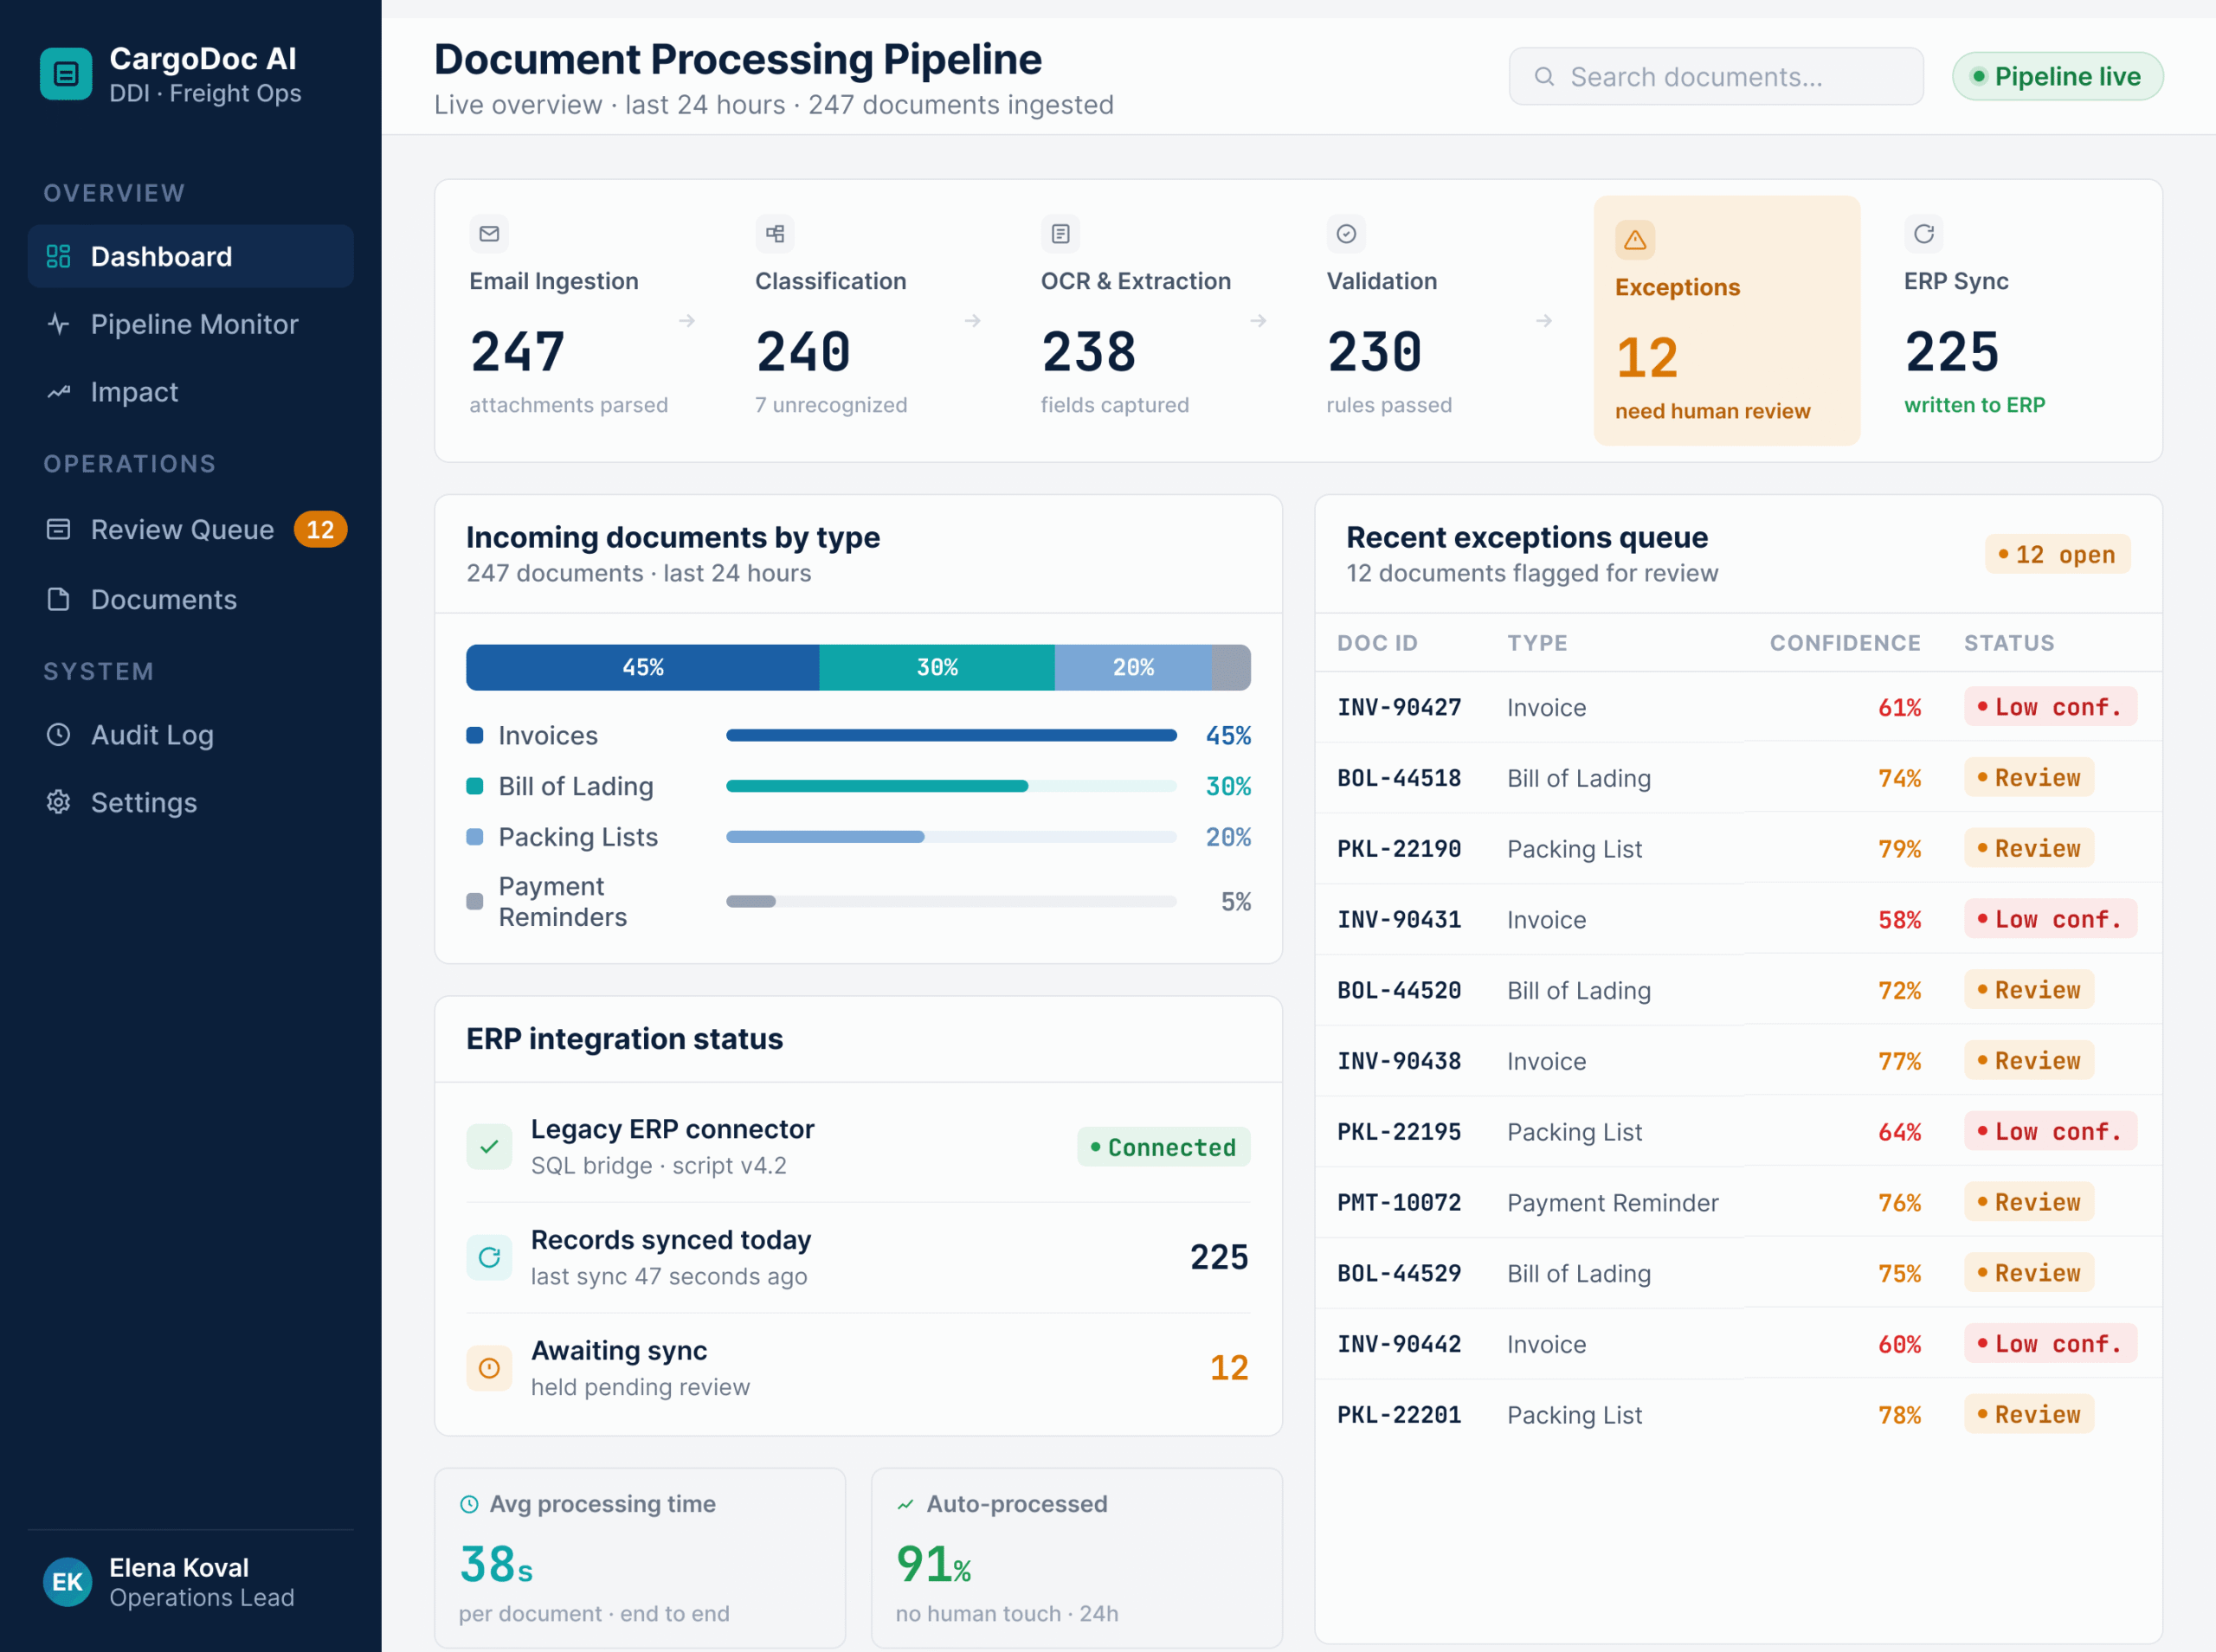Click the OCR & Extraction document icon
This screenshot has width=2216, height=1652.
click(1061, 234)
